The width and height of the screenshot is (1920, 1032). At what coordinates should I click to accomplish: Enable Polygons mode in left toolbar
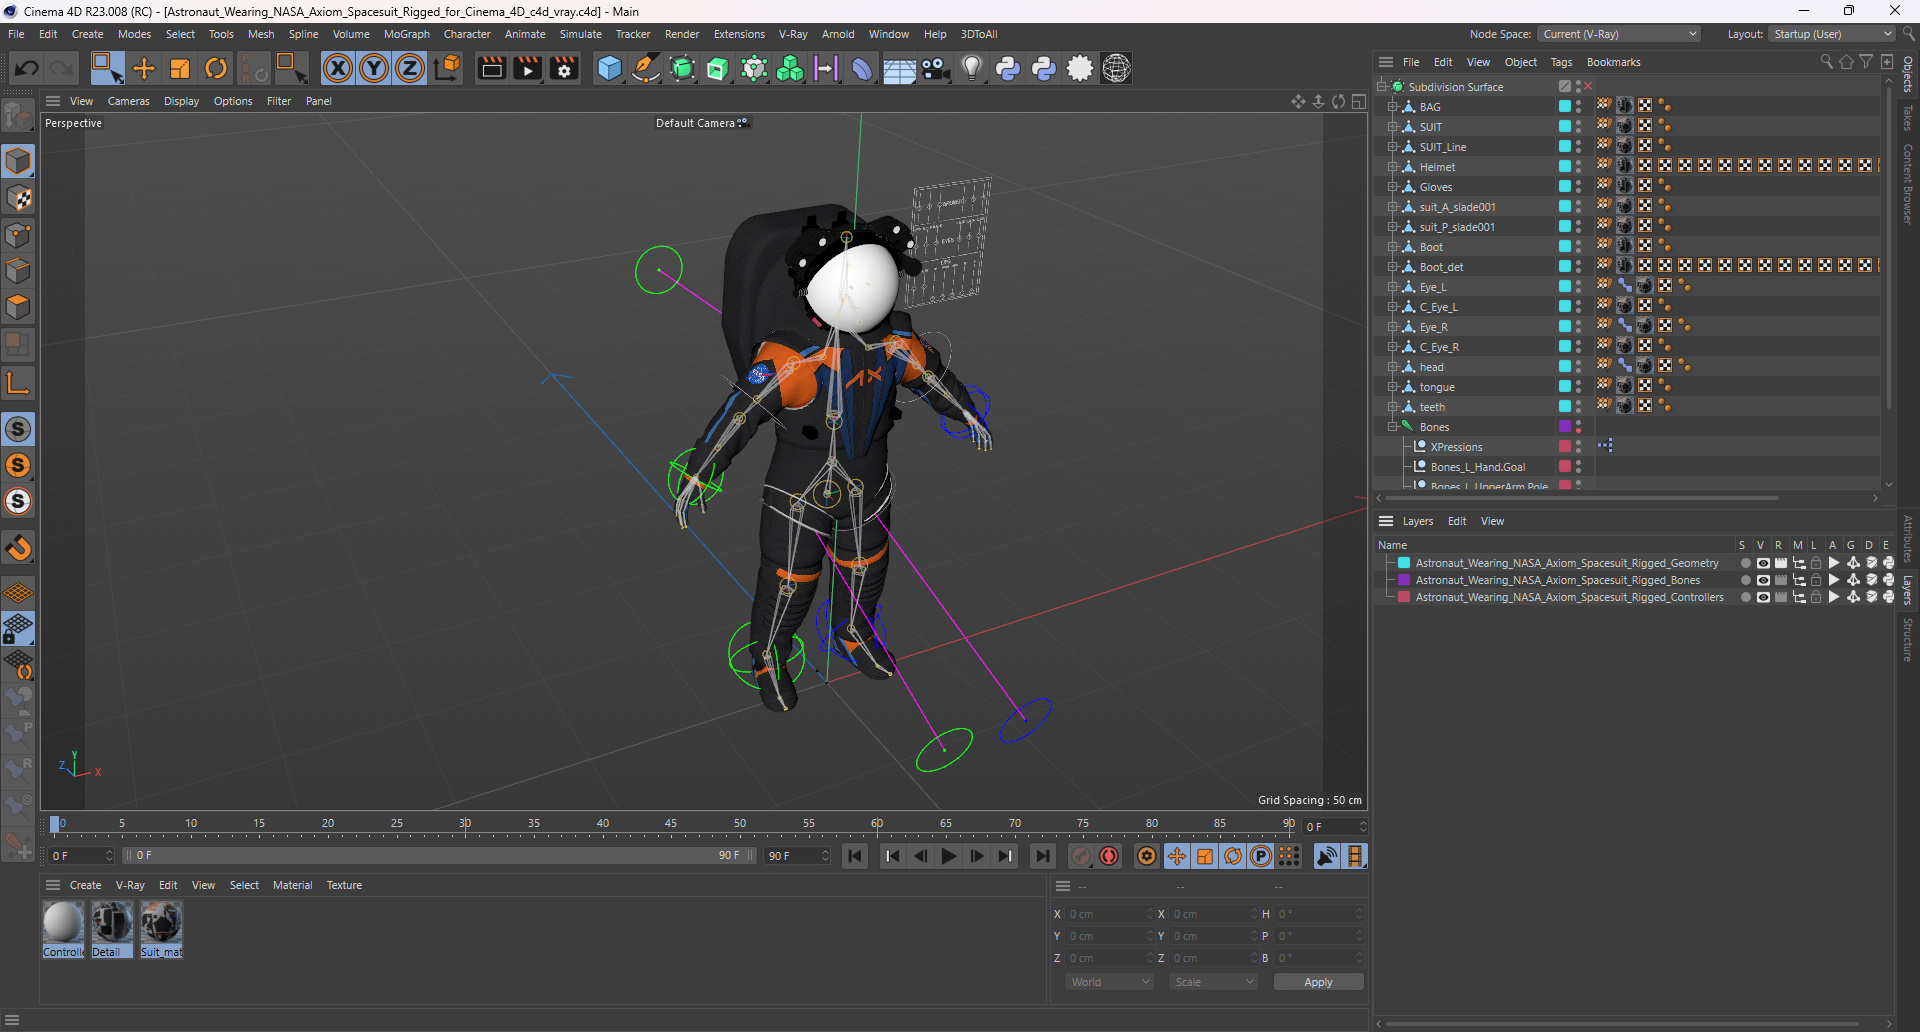(18, 307)
